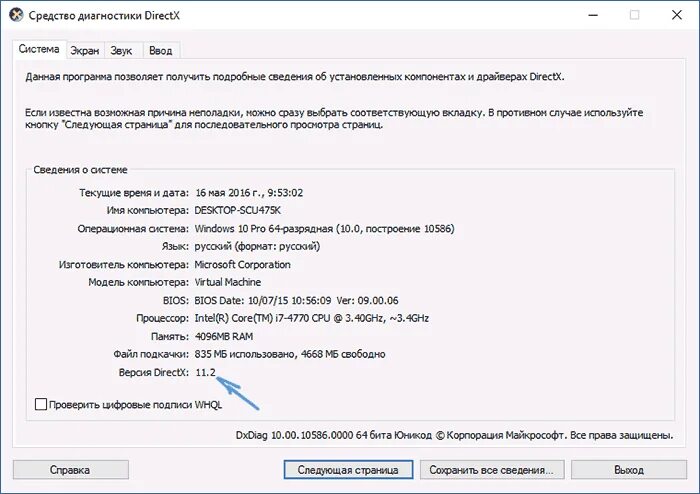Click the date value 16 мая 2016 г.
This screenshot has width=700, height=494.
click(249, 193)
